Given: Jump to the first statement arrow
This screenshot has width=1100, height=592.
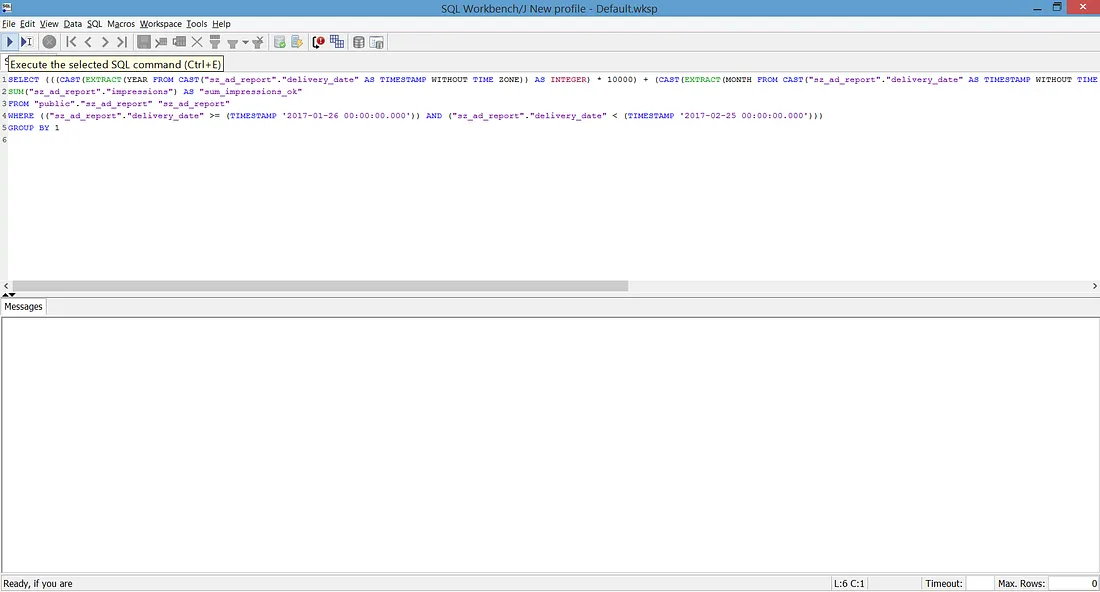Looking at the screenshot, I should pos(71,42).
